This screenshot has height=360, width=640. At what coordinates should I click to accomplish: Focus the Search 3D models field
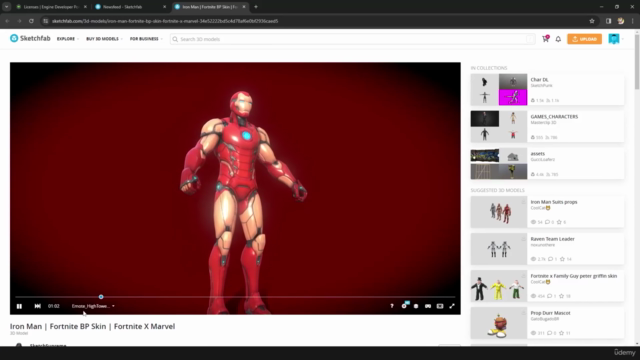(x=353, y=39)
